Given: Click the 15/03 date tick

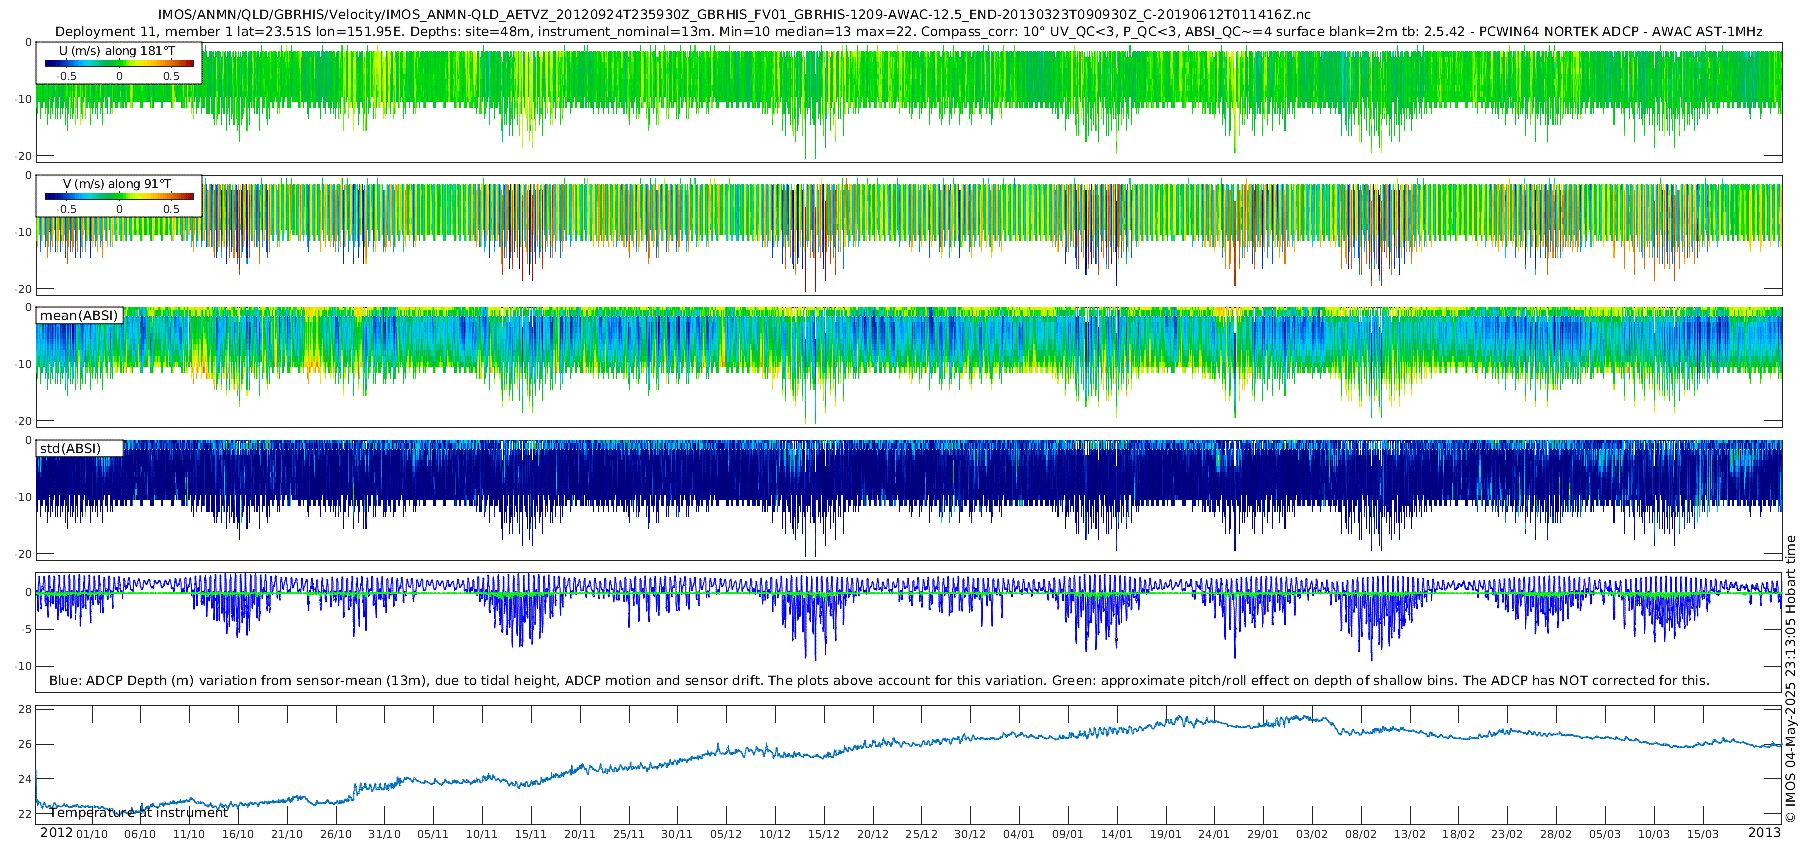Looking at the screenshot, I should (x=1703, y=835).
